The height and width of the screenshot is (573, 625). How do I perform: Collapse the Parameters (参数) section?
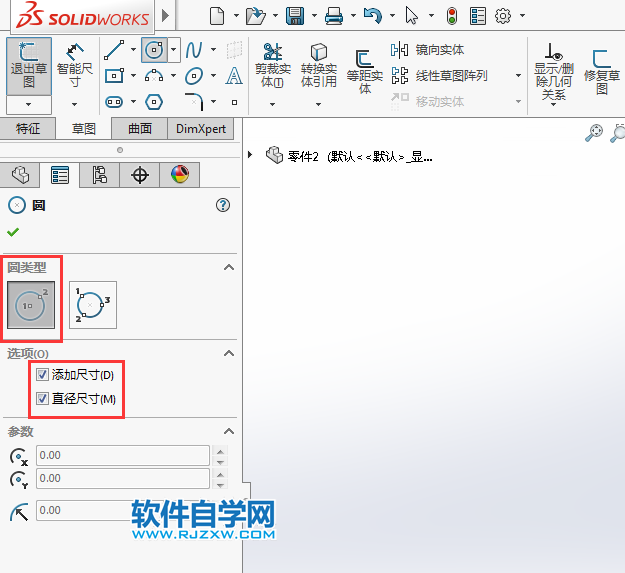tap(229, 431)
